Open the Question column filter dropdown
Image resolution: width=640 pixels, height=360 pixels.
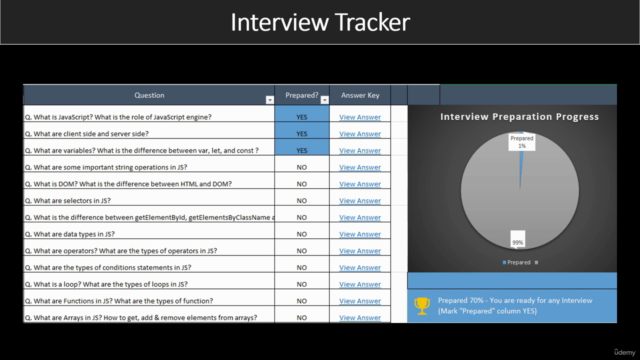pyautogui.click(x=270, y=100)
